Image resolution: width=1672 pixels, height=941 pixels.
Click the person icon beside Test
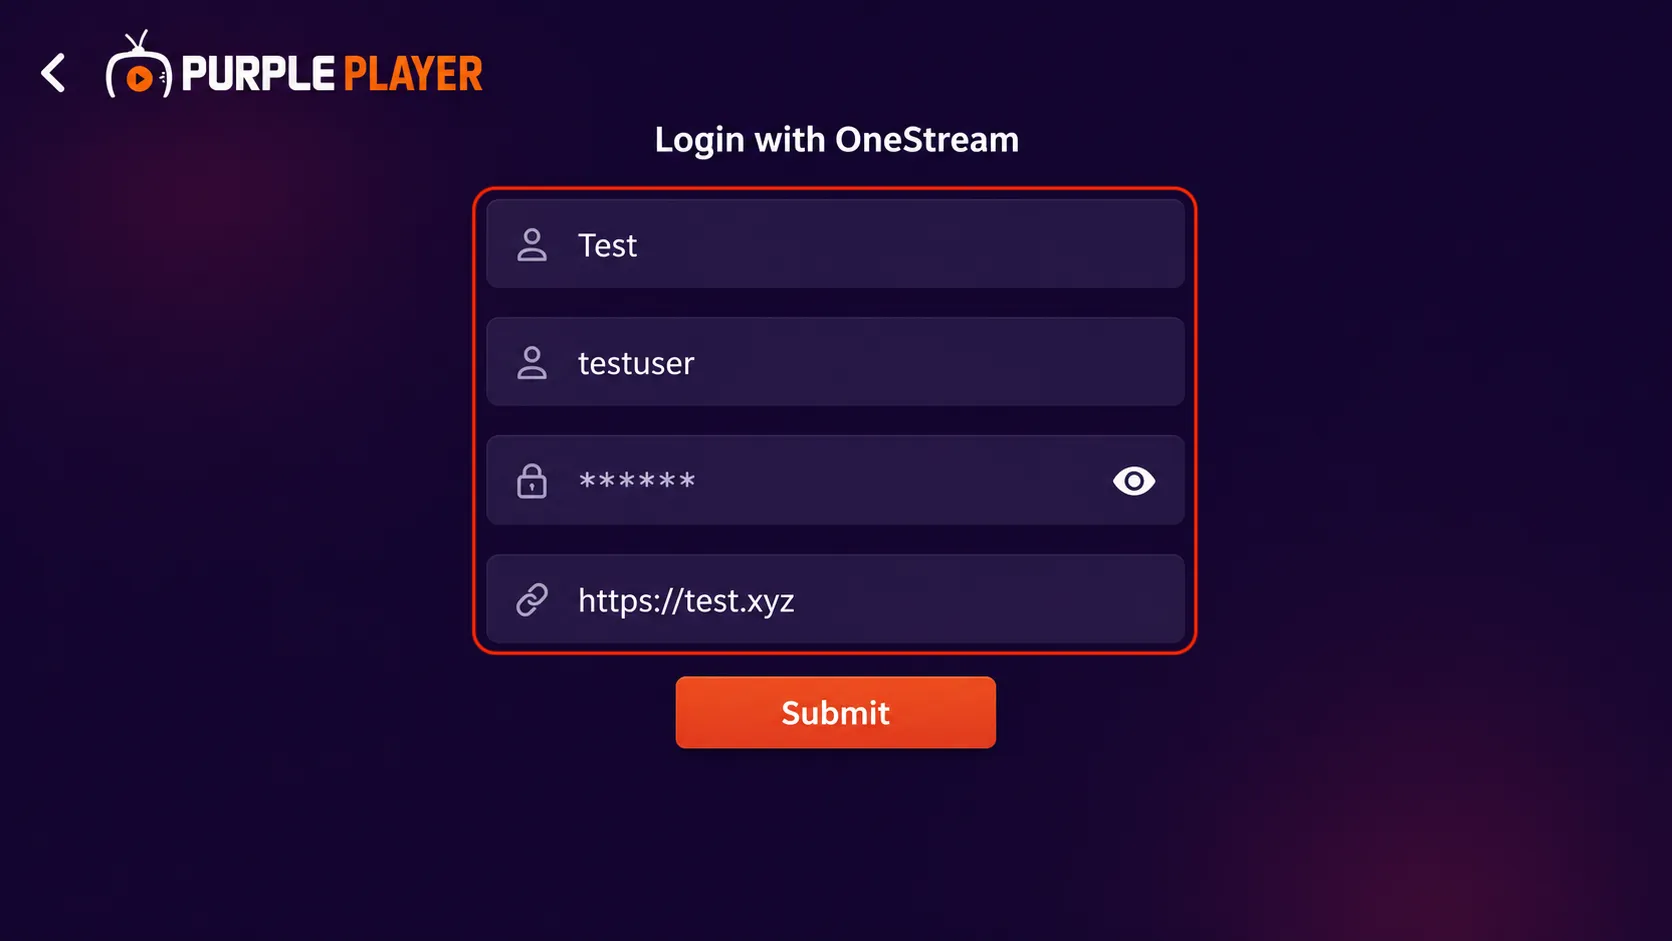(532, 245)
